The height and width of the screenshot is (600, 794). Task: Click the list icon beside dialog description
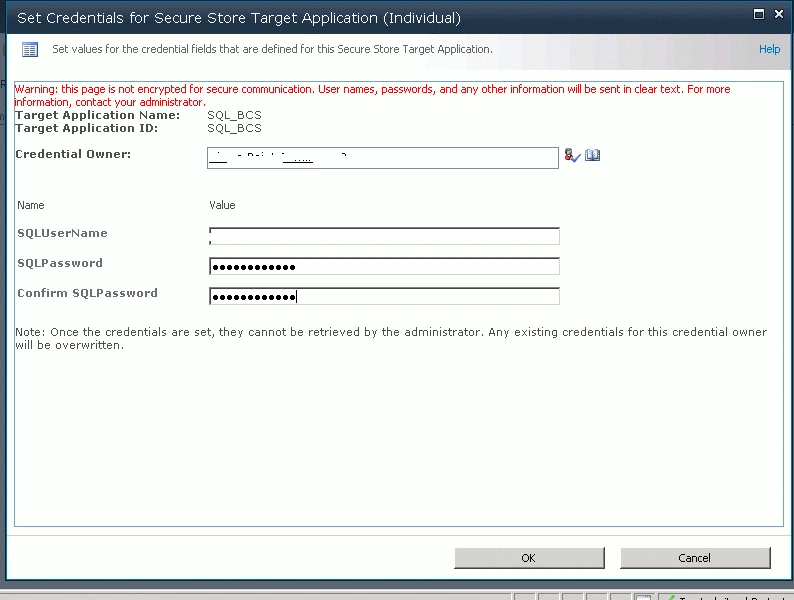pyautogui.click(x=30, y=50)
